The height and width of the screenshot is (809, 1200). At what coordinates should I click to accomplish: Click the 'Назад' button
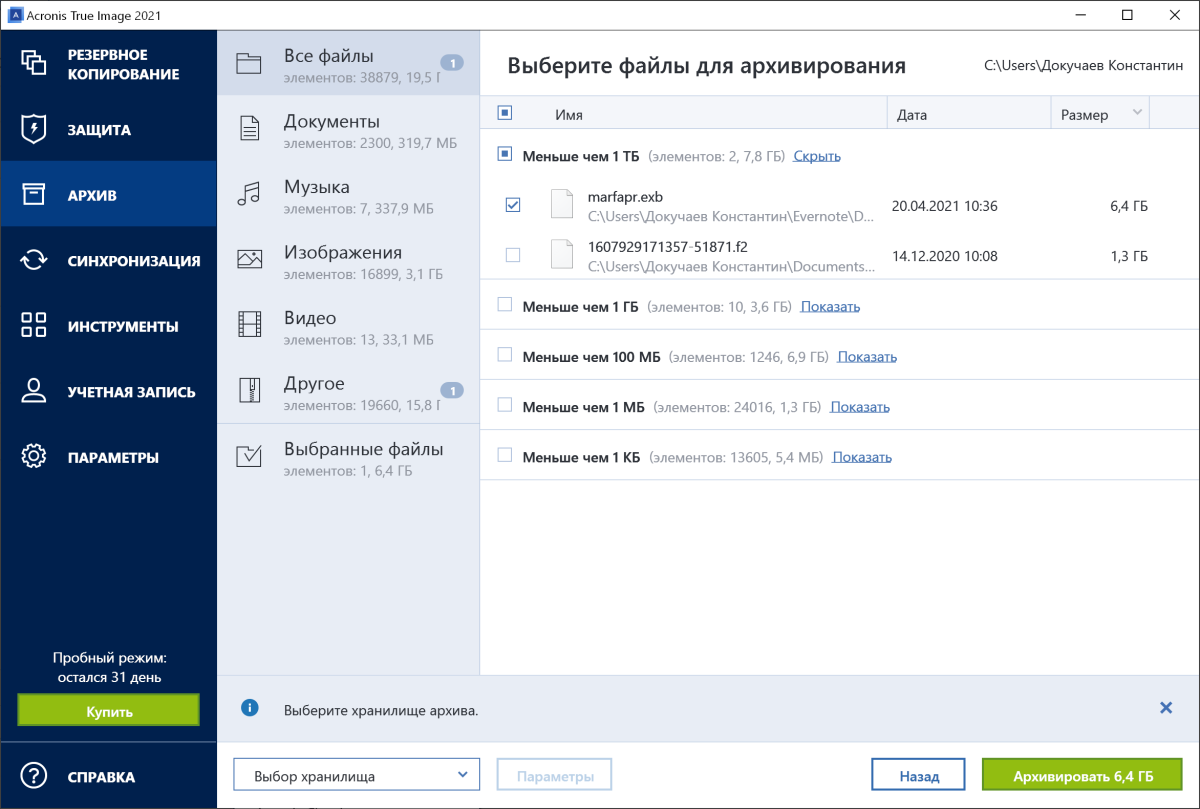click(x=918, y=775)
